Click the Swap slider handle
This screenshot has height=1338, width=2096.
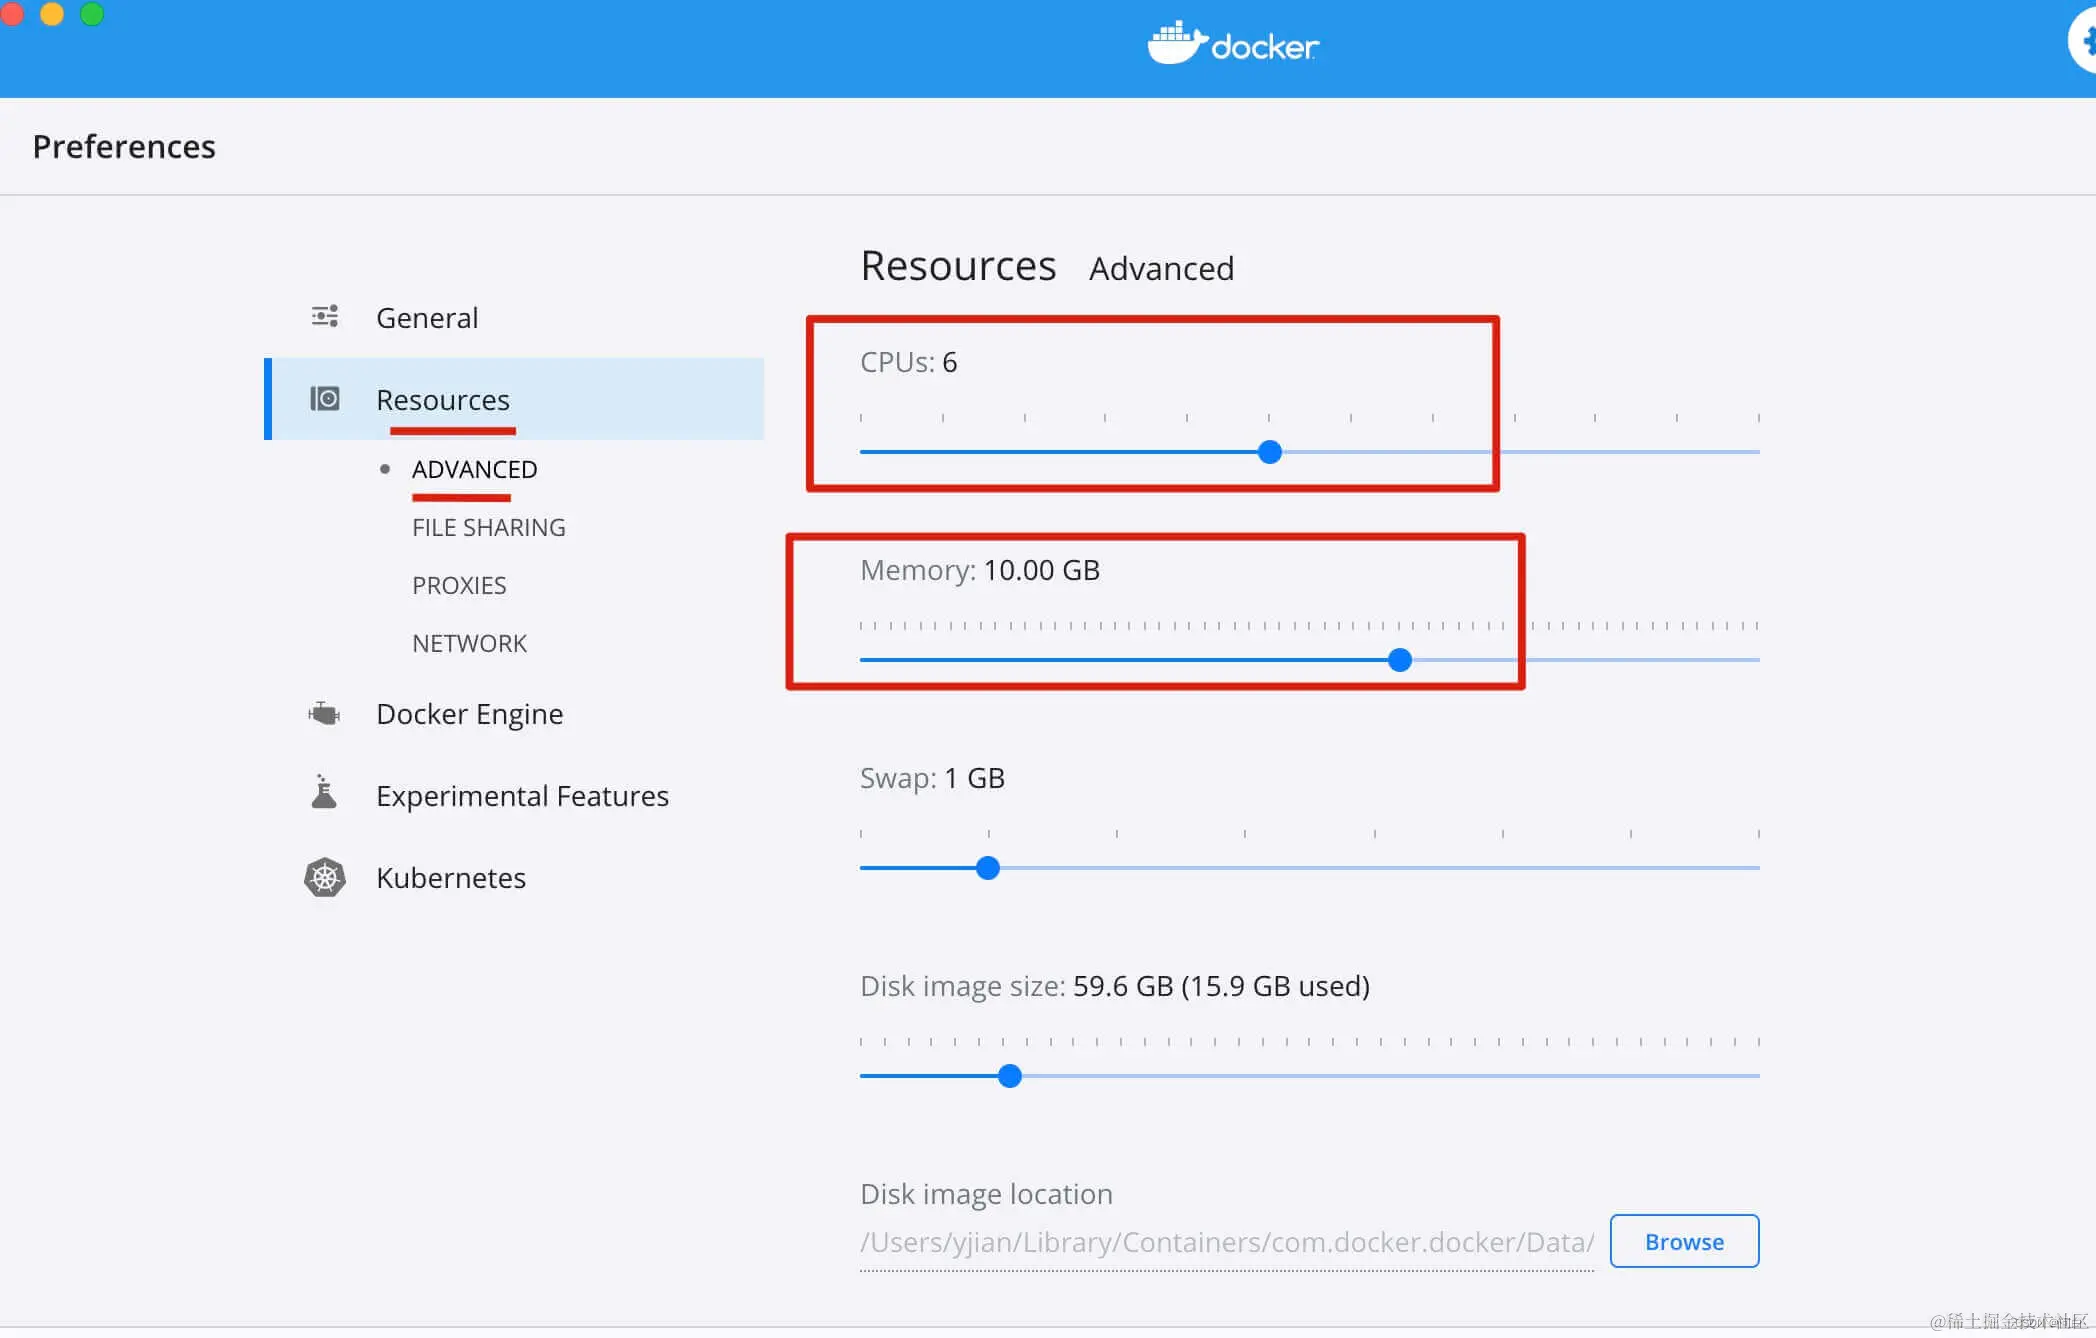click(988, 868)
